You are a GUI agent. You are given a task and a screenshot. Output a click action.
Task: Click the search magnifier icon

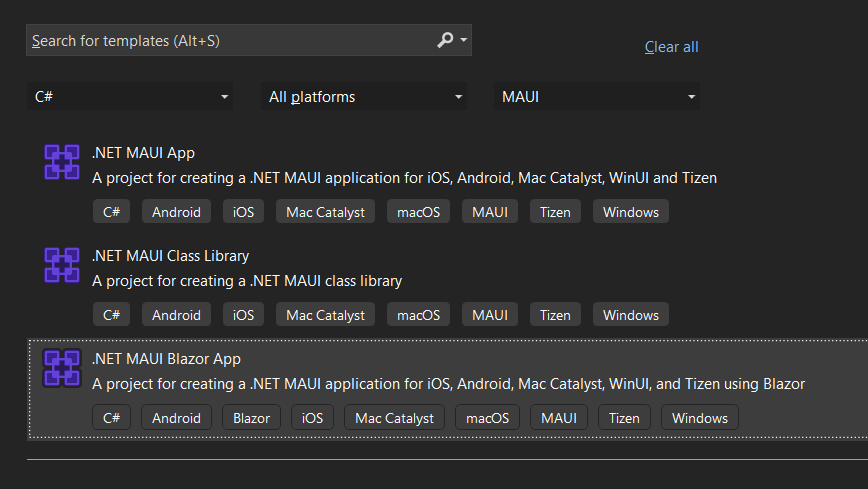445,40
